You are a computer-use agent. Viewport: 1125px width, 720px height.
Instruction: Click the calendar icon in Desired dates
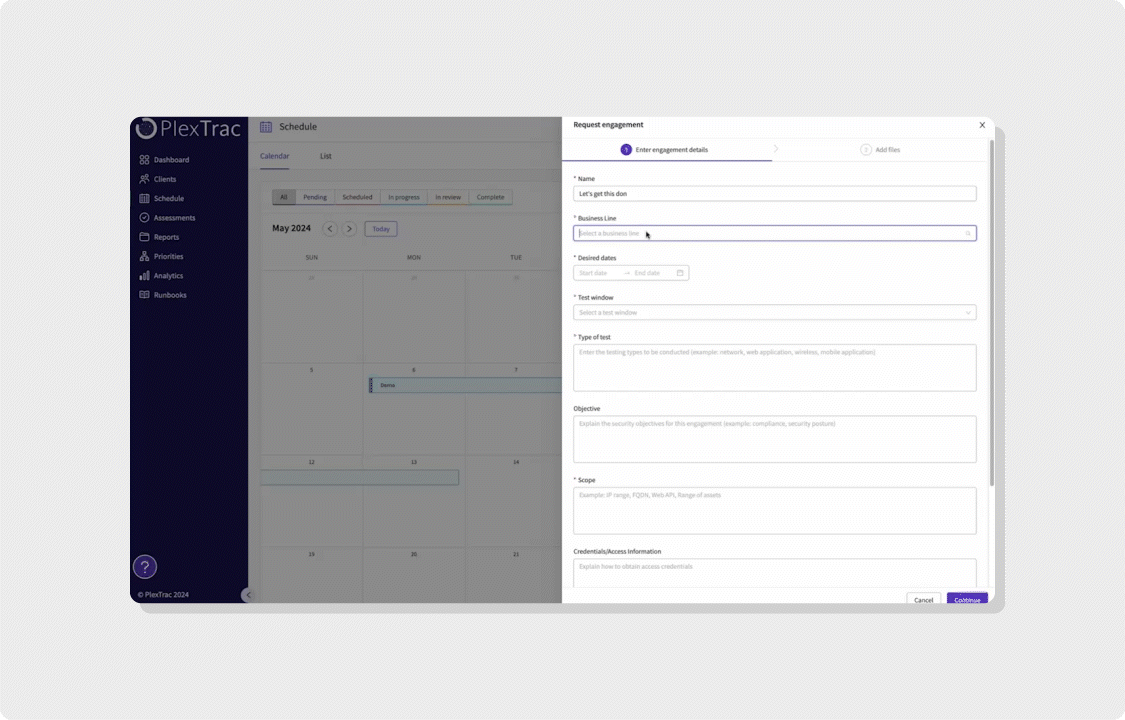pyautogui.click(x=680, y=273)
